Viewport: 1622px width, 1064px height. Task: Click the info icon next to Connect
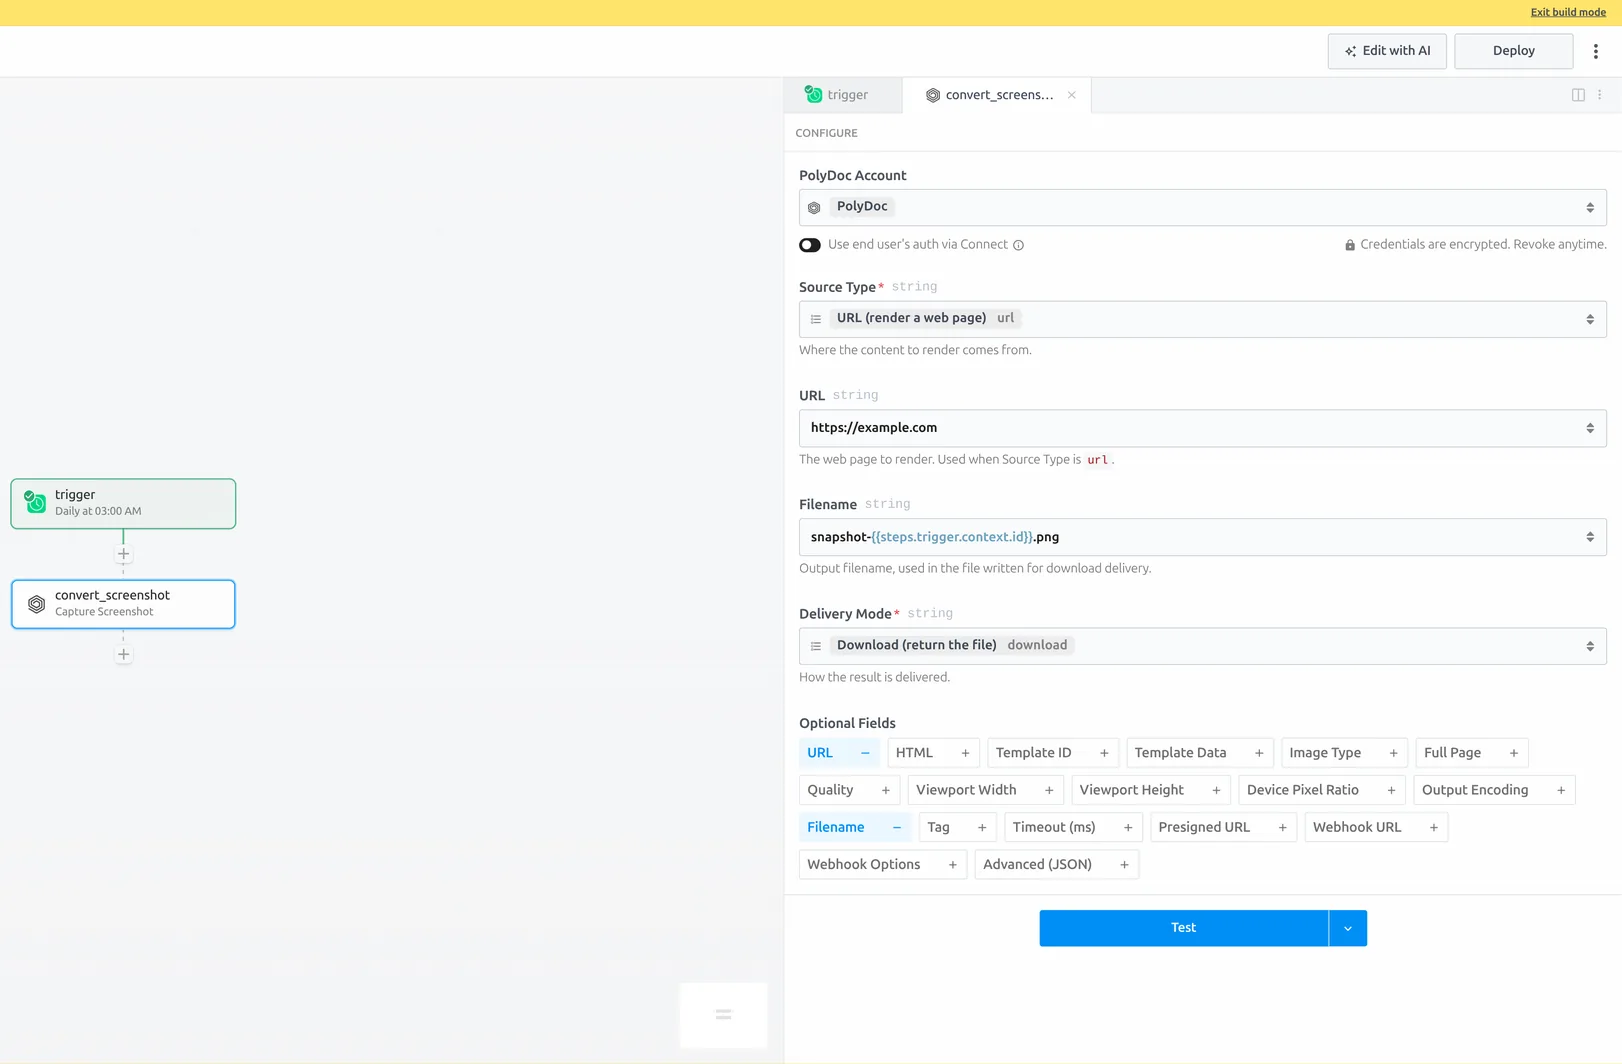1018,245
